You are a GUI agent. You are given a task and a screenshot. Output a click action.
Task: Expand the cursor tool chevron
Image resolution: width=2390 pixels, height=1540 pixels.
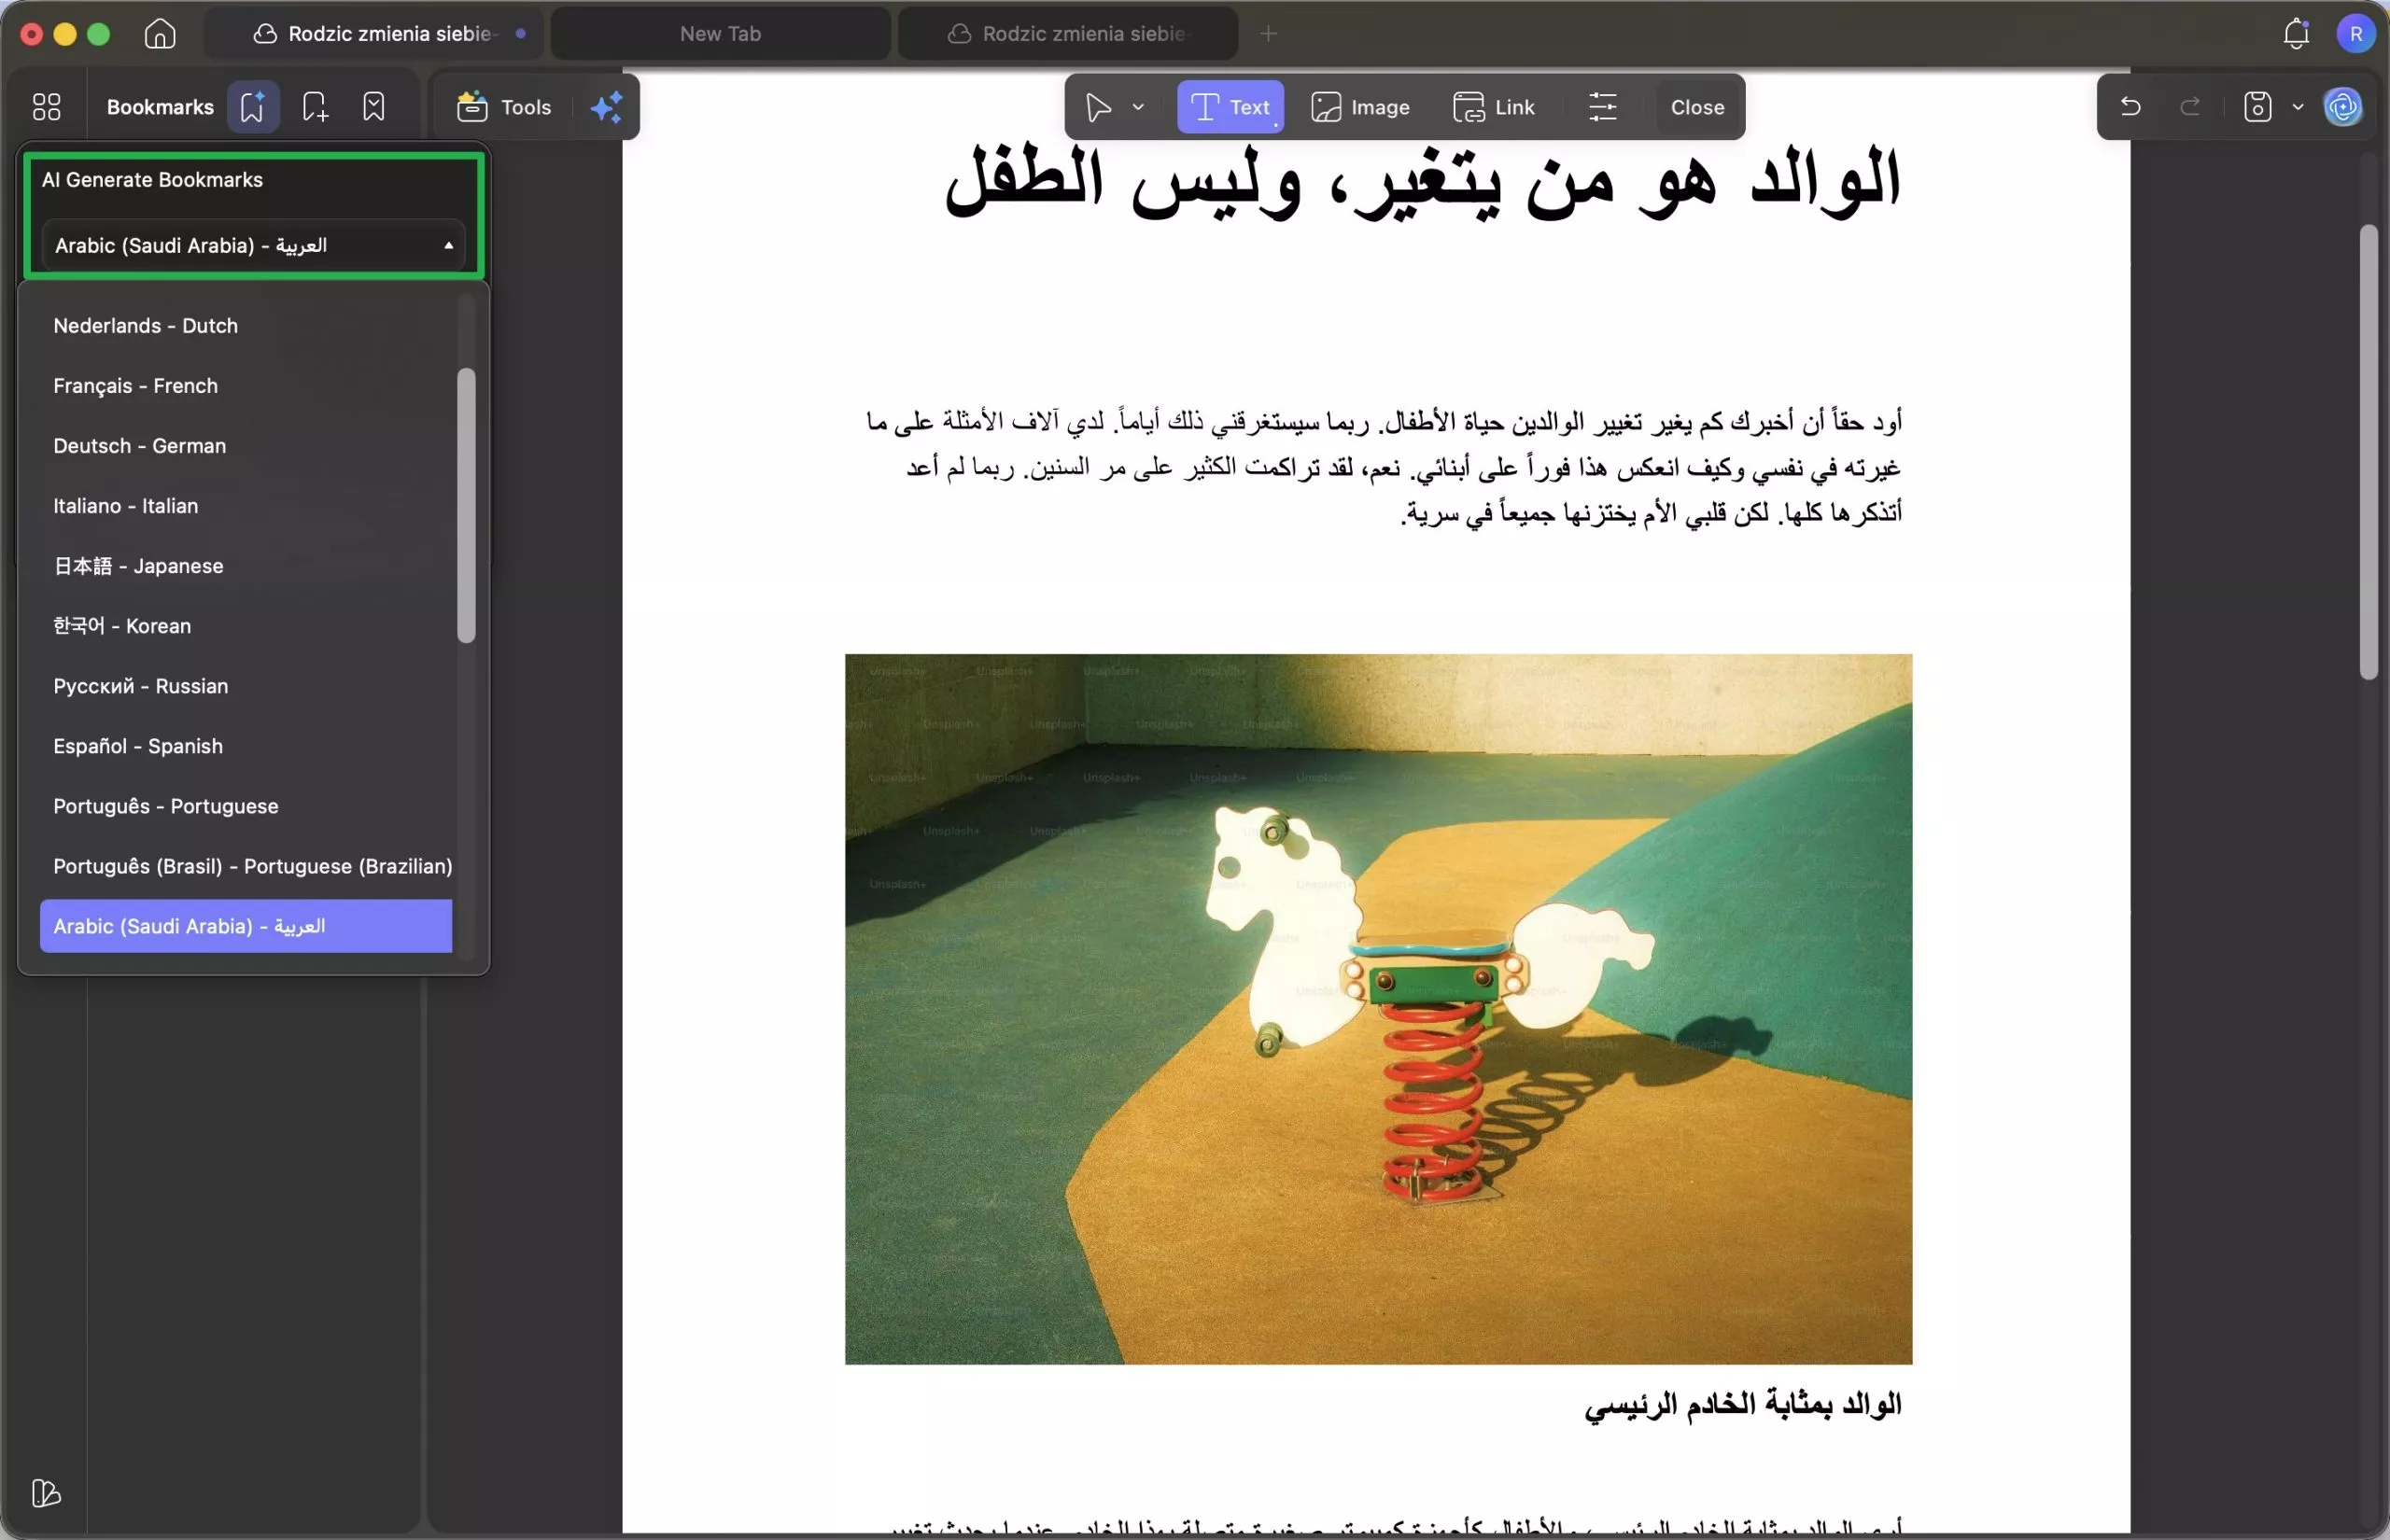(1138, 107)
